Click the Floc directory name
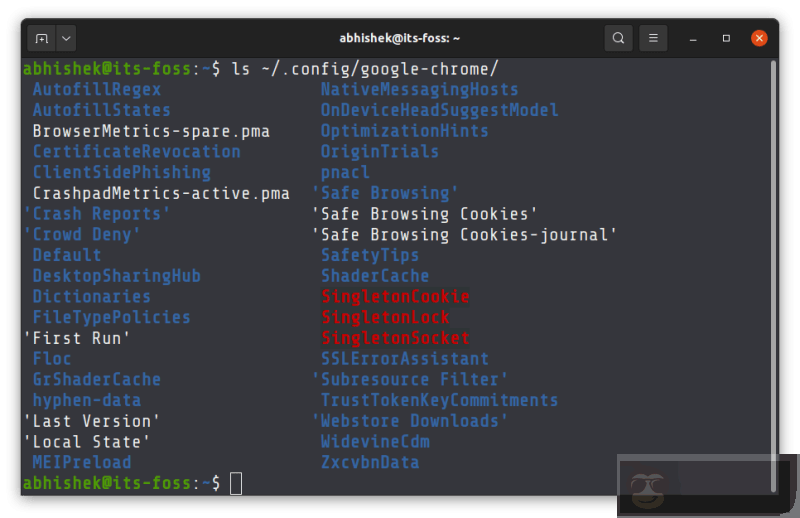 (x=52, y=359)
